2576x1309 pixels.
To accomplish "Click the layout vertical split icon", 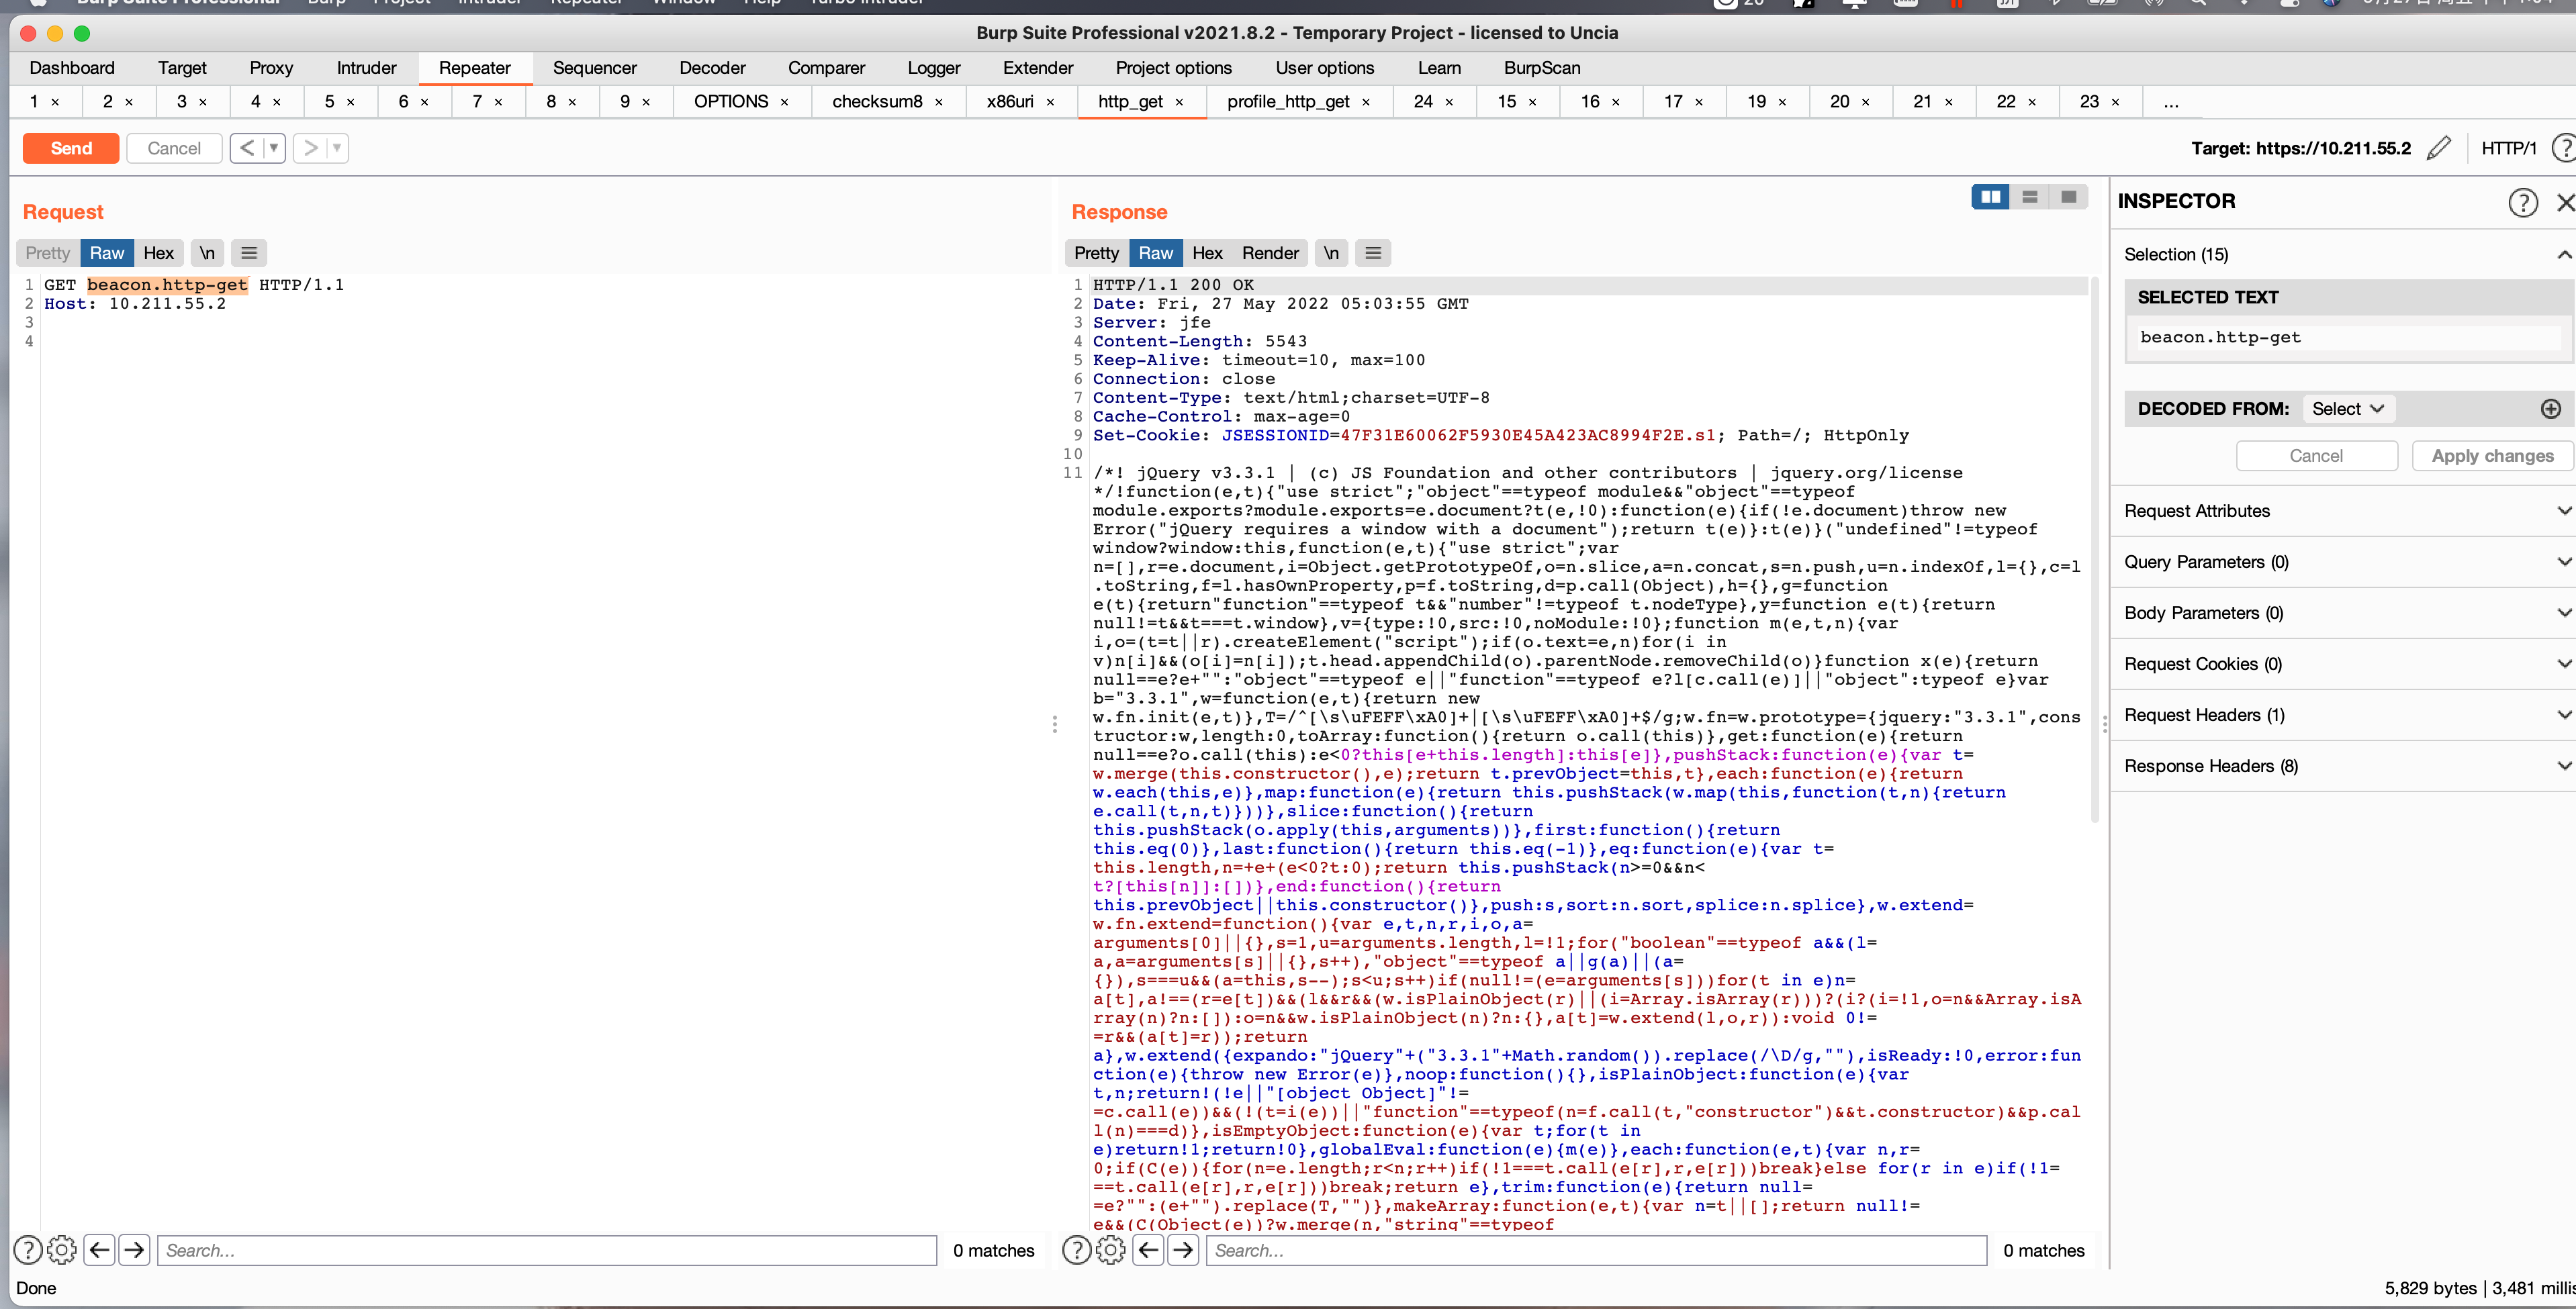I will pyautogui.click(x=1992, y=199).
